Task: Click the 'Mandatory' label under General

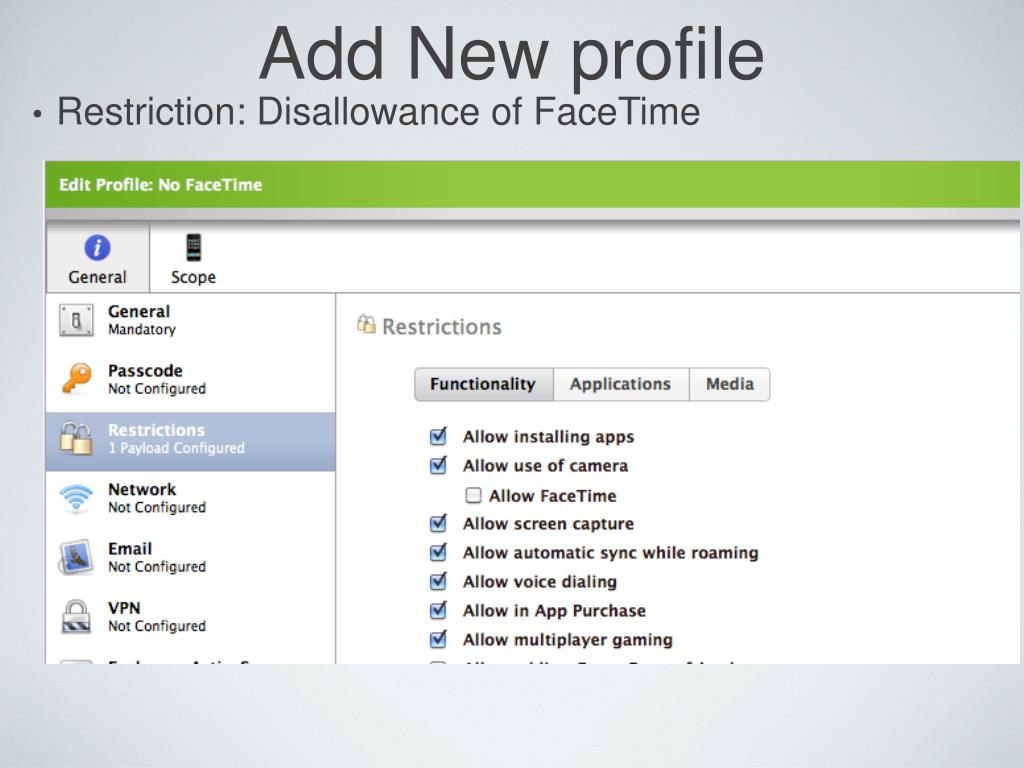Action: (142, 330)
